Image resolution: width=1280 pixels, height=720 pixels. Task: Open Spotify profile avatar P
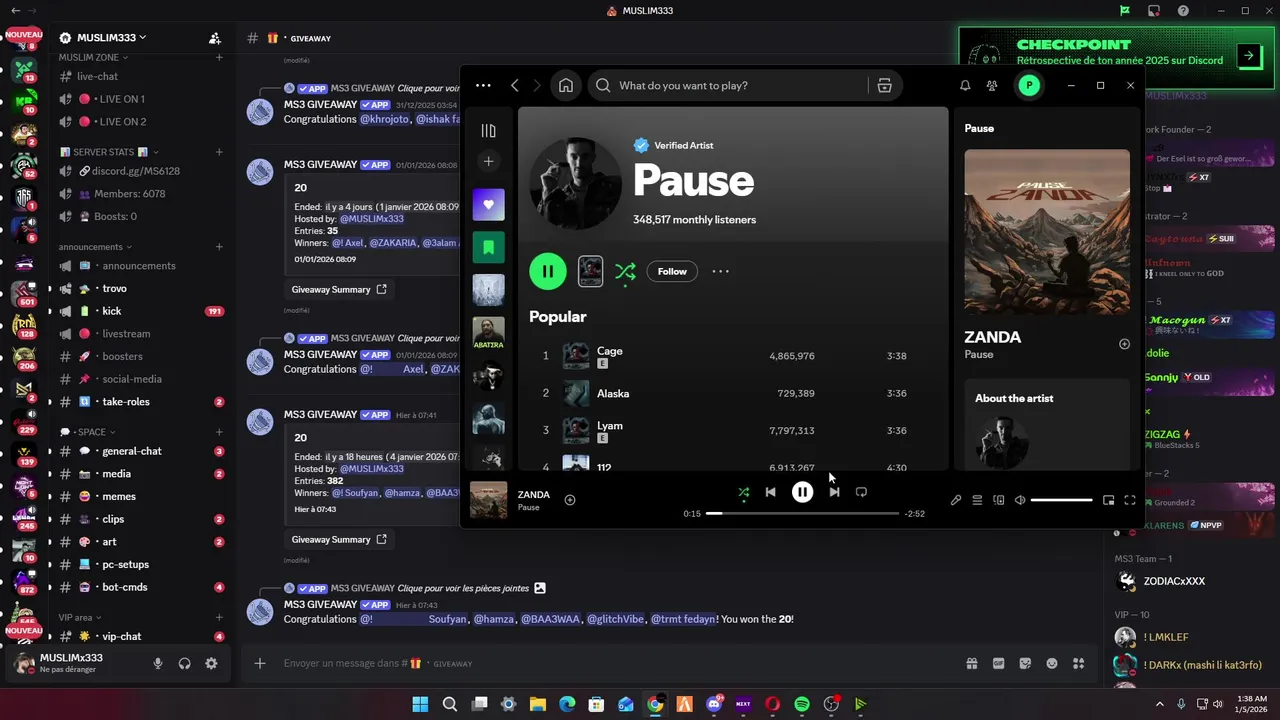[1029, 86]
